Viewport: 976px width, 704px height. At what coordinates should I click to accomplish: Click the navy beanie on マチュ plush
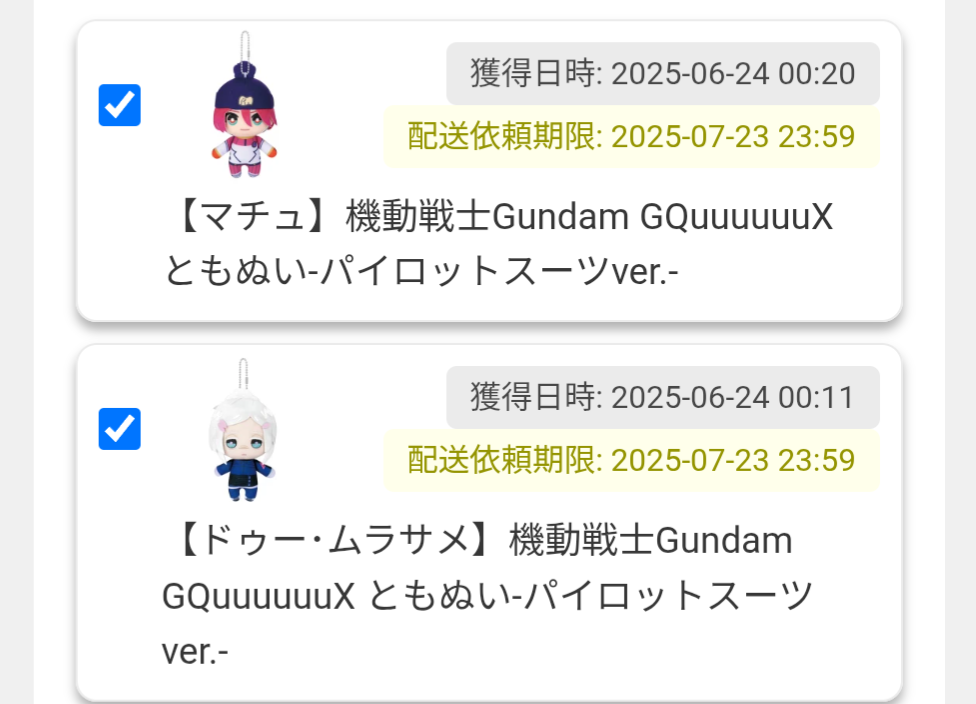pos(245,88)
